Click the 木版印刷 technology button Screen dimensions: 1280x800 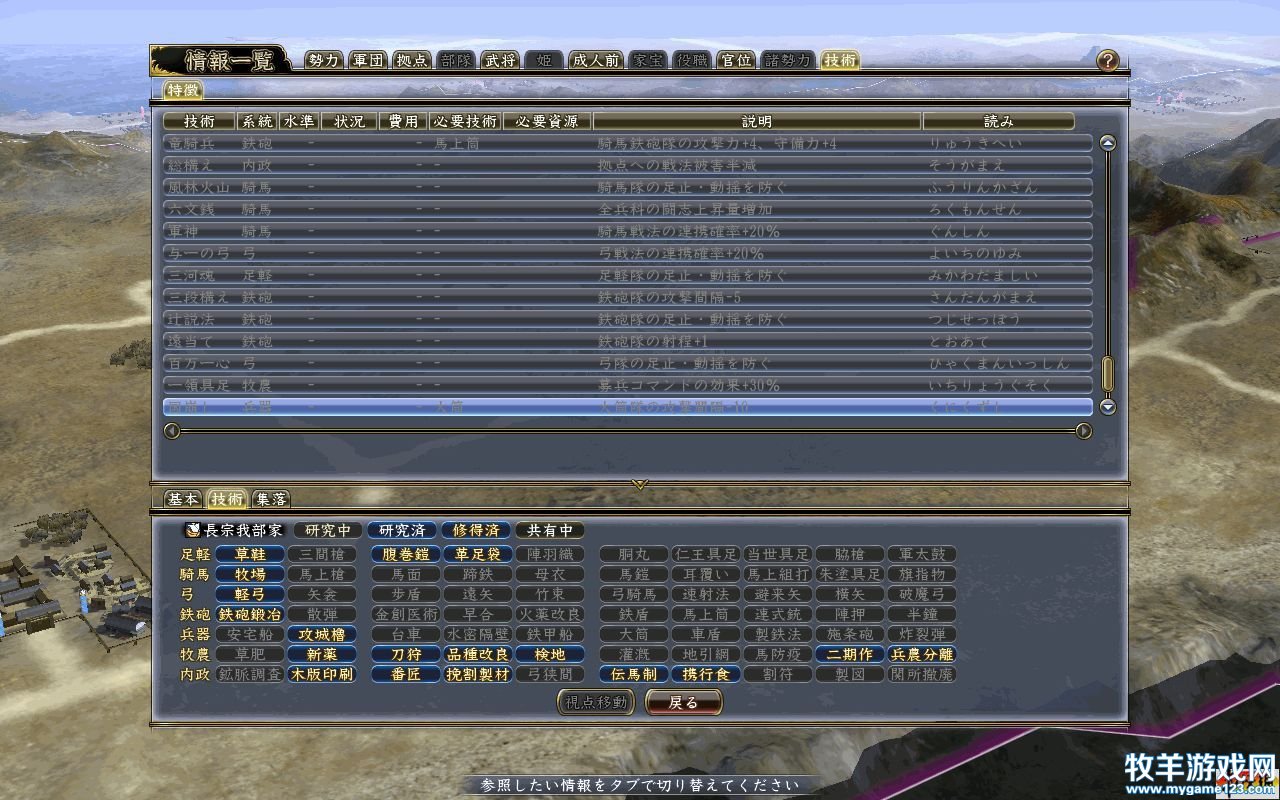click(322, 674)
